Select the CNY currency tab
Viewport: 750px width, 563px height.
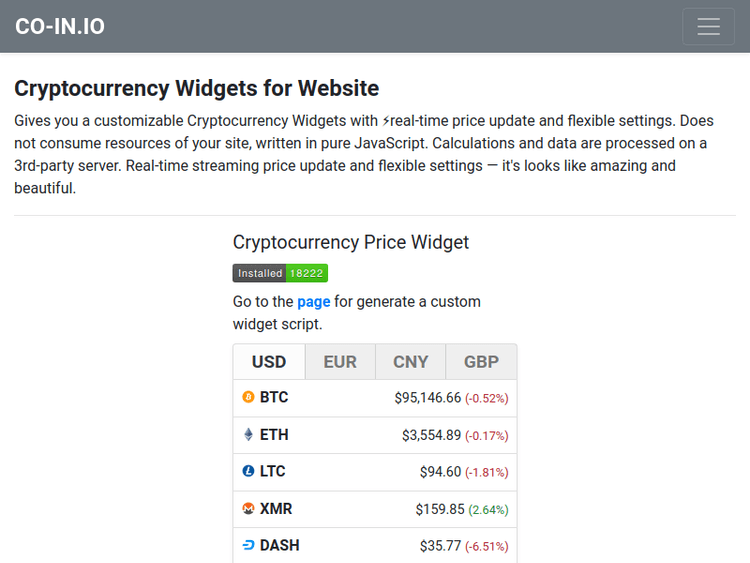pos(411,362)
